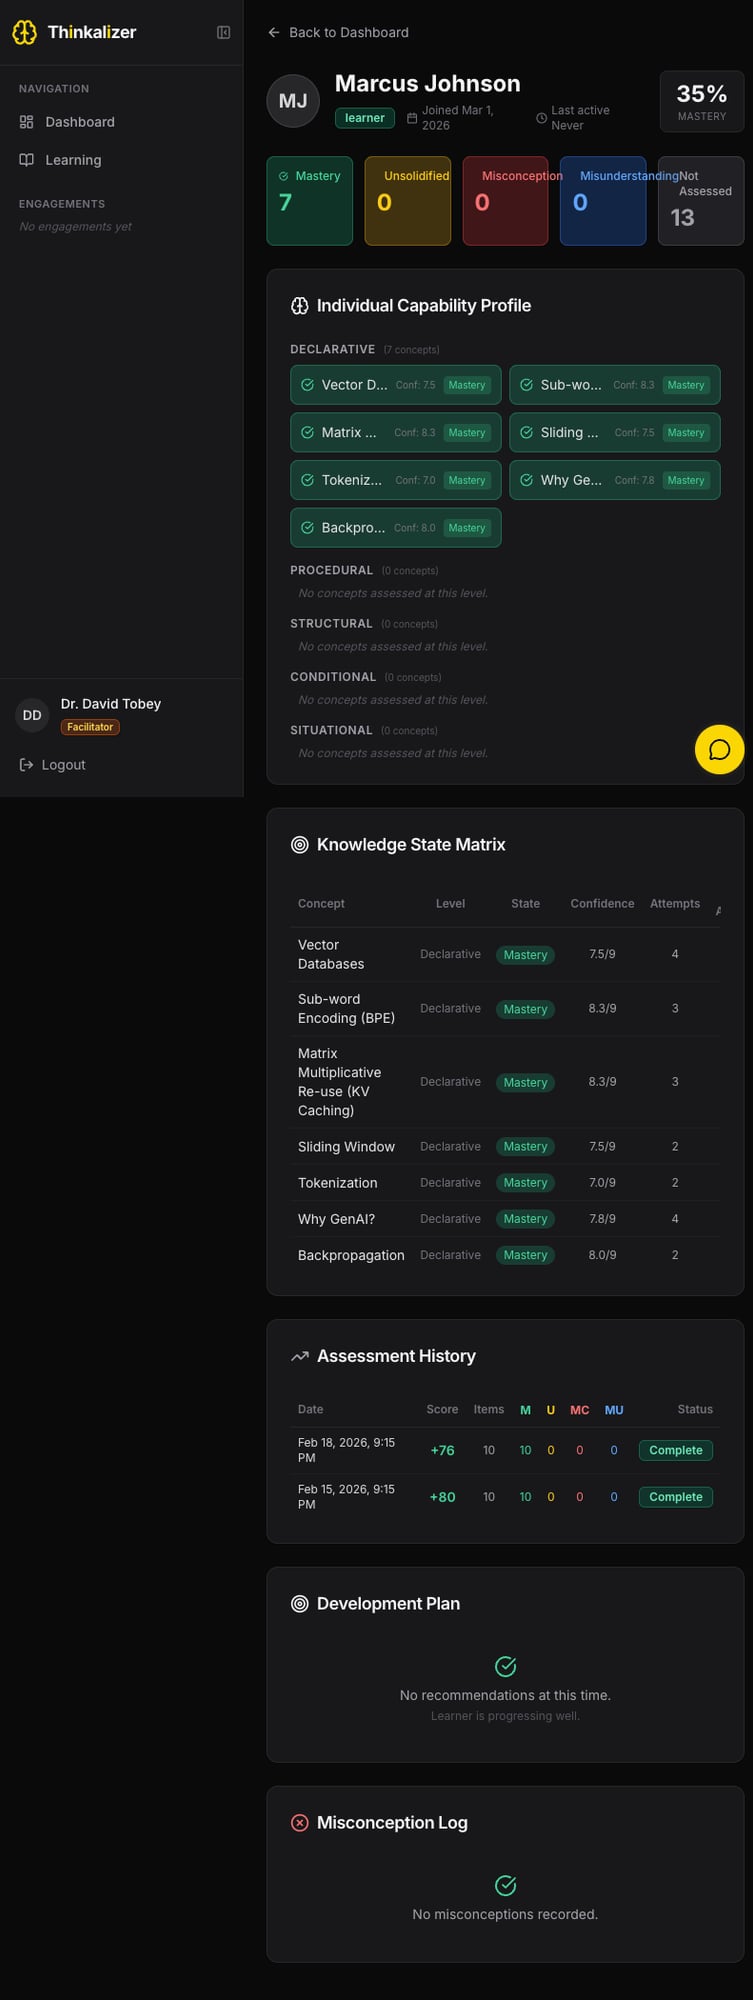The image size is (753, 2000).
Task: Click the Back to Dashboard link
Action: [x=348, y=32]
